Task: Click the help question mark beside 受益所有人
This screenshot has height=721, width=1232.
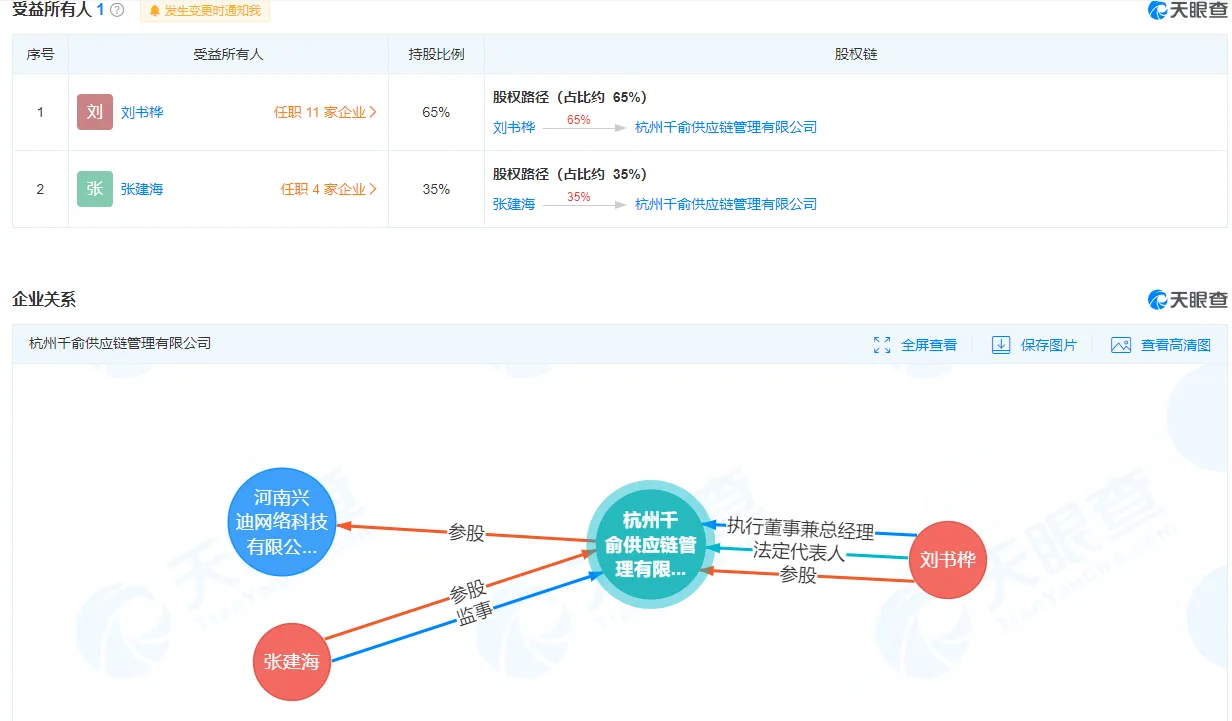Action: point(117,10)
